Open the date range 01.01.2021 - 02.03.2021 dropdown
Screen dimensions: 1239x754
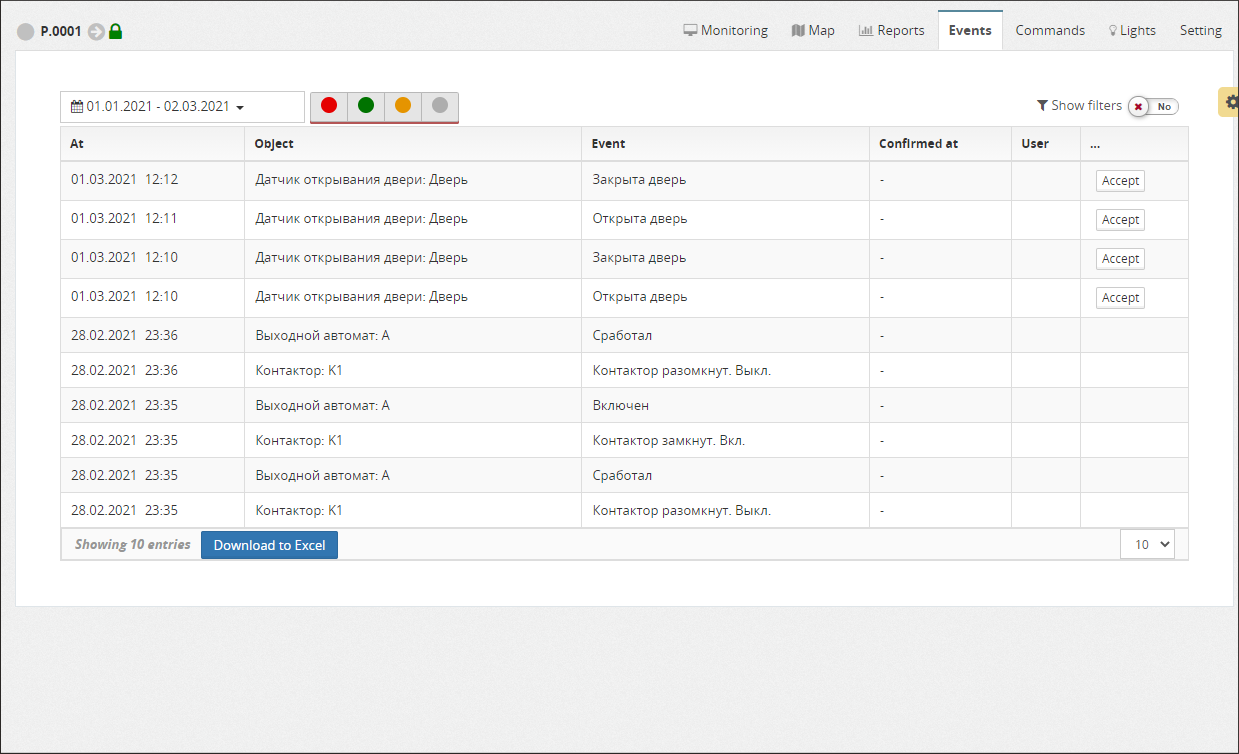(182, 107)
